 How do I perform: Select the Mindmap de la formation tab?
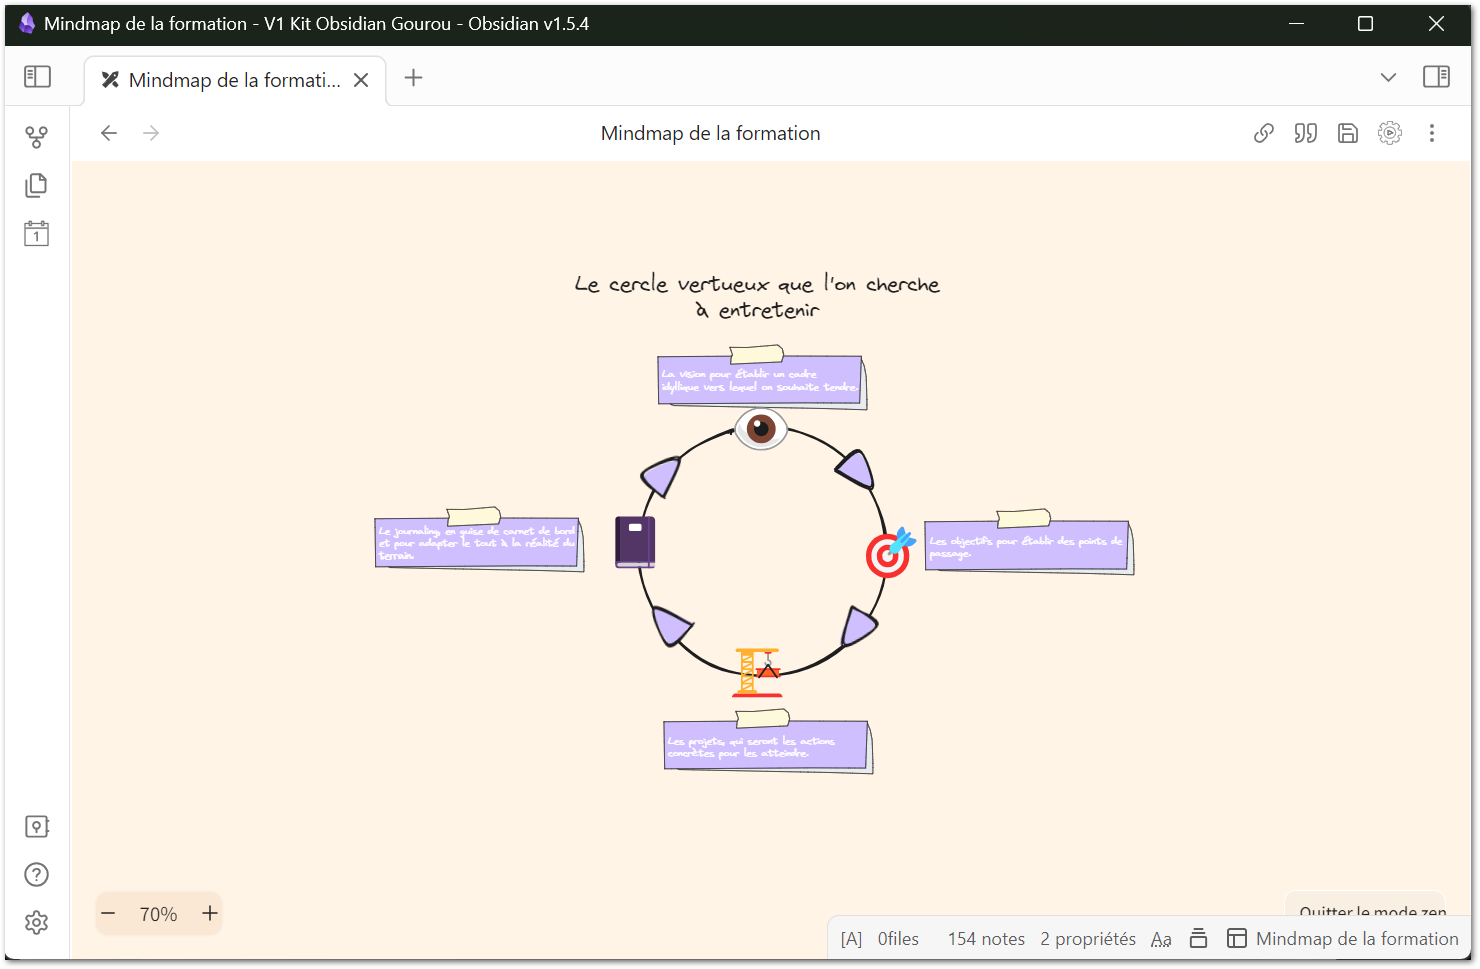(x=234, y=80)
